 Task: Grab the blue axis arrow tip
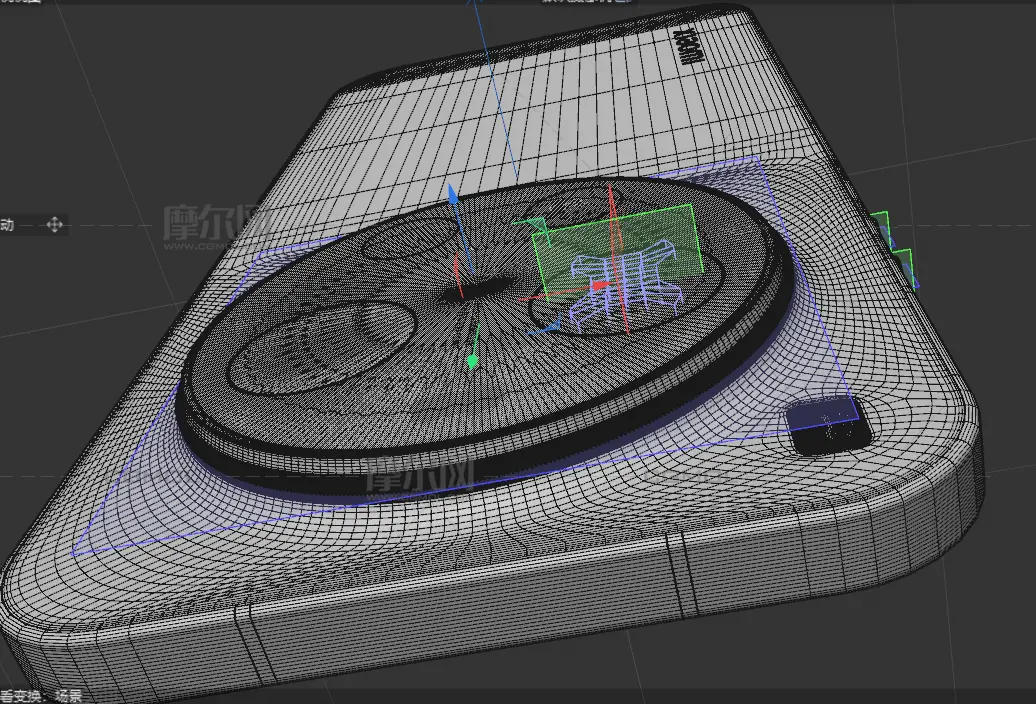452,194
